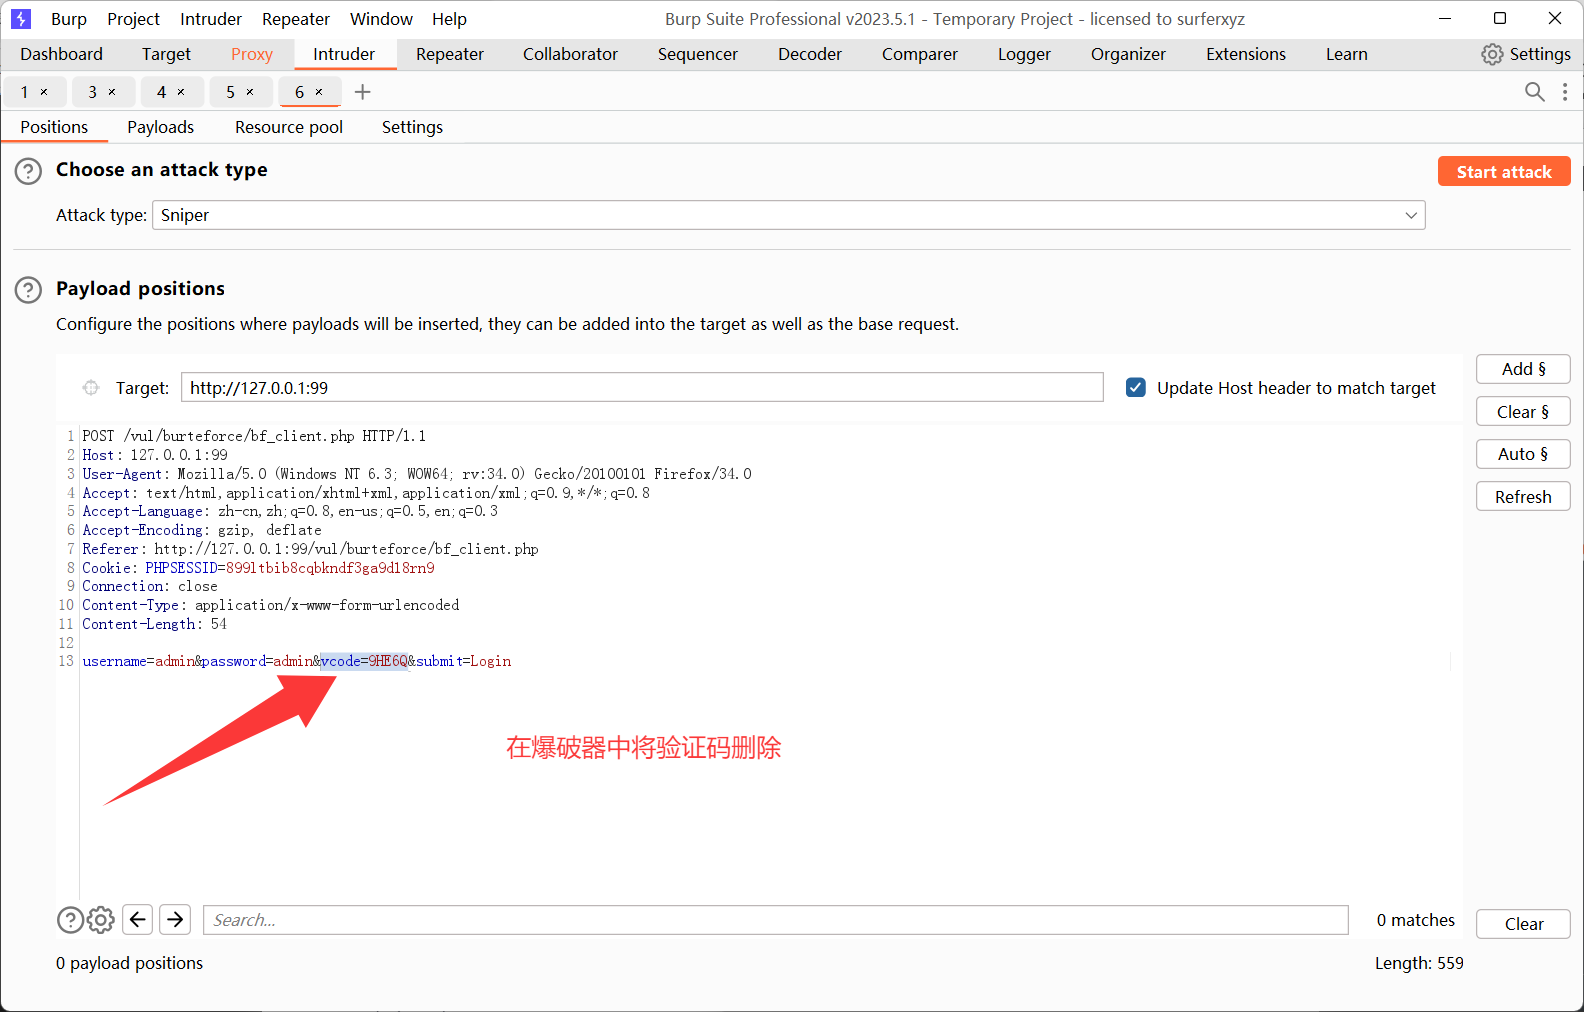The height and width of the screenshot is (1012, 1584).
Task: Click the POST /vul/burteforce/bf_client.php request line
Action: 254,436
